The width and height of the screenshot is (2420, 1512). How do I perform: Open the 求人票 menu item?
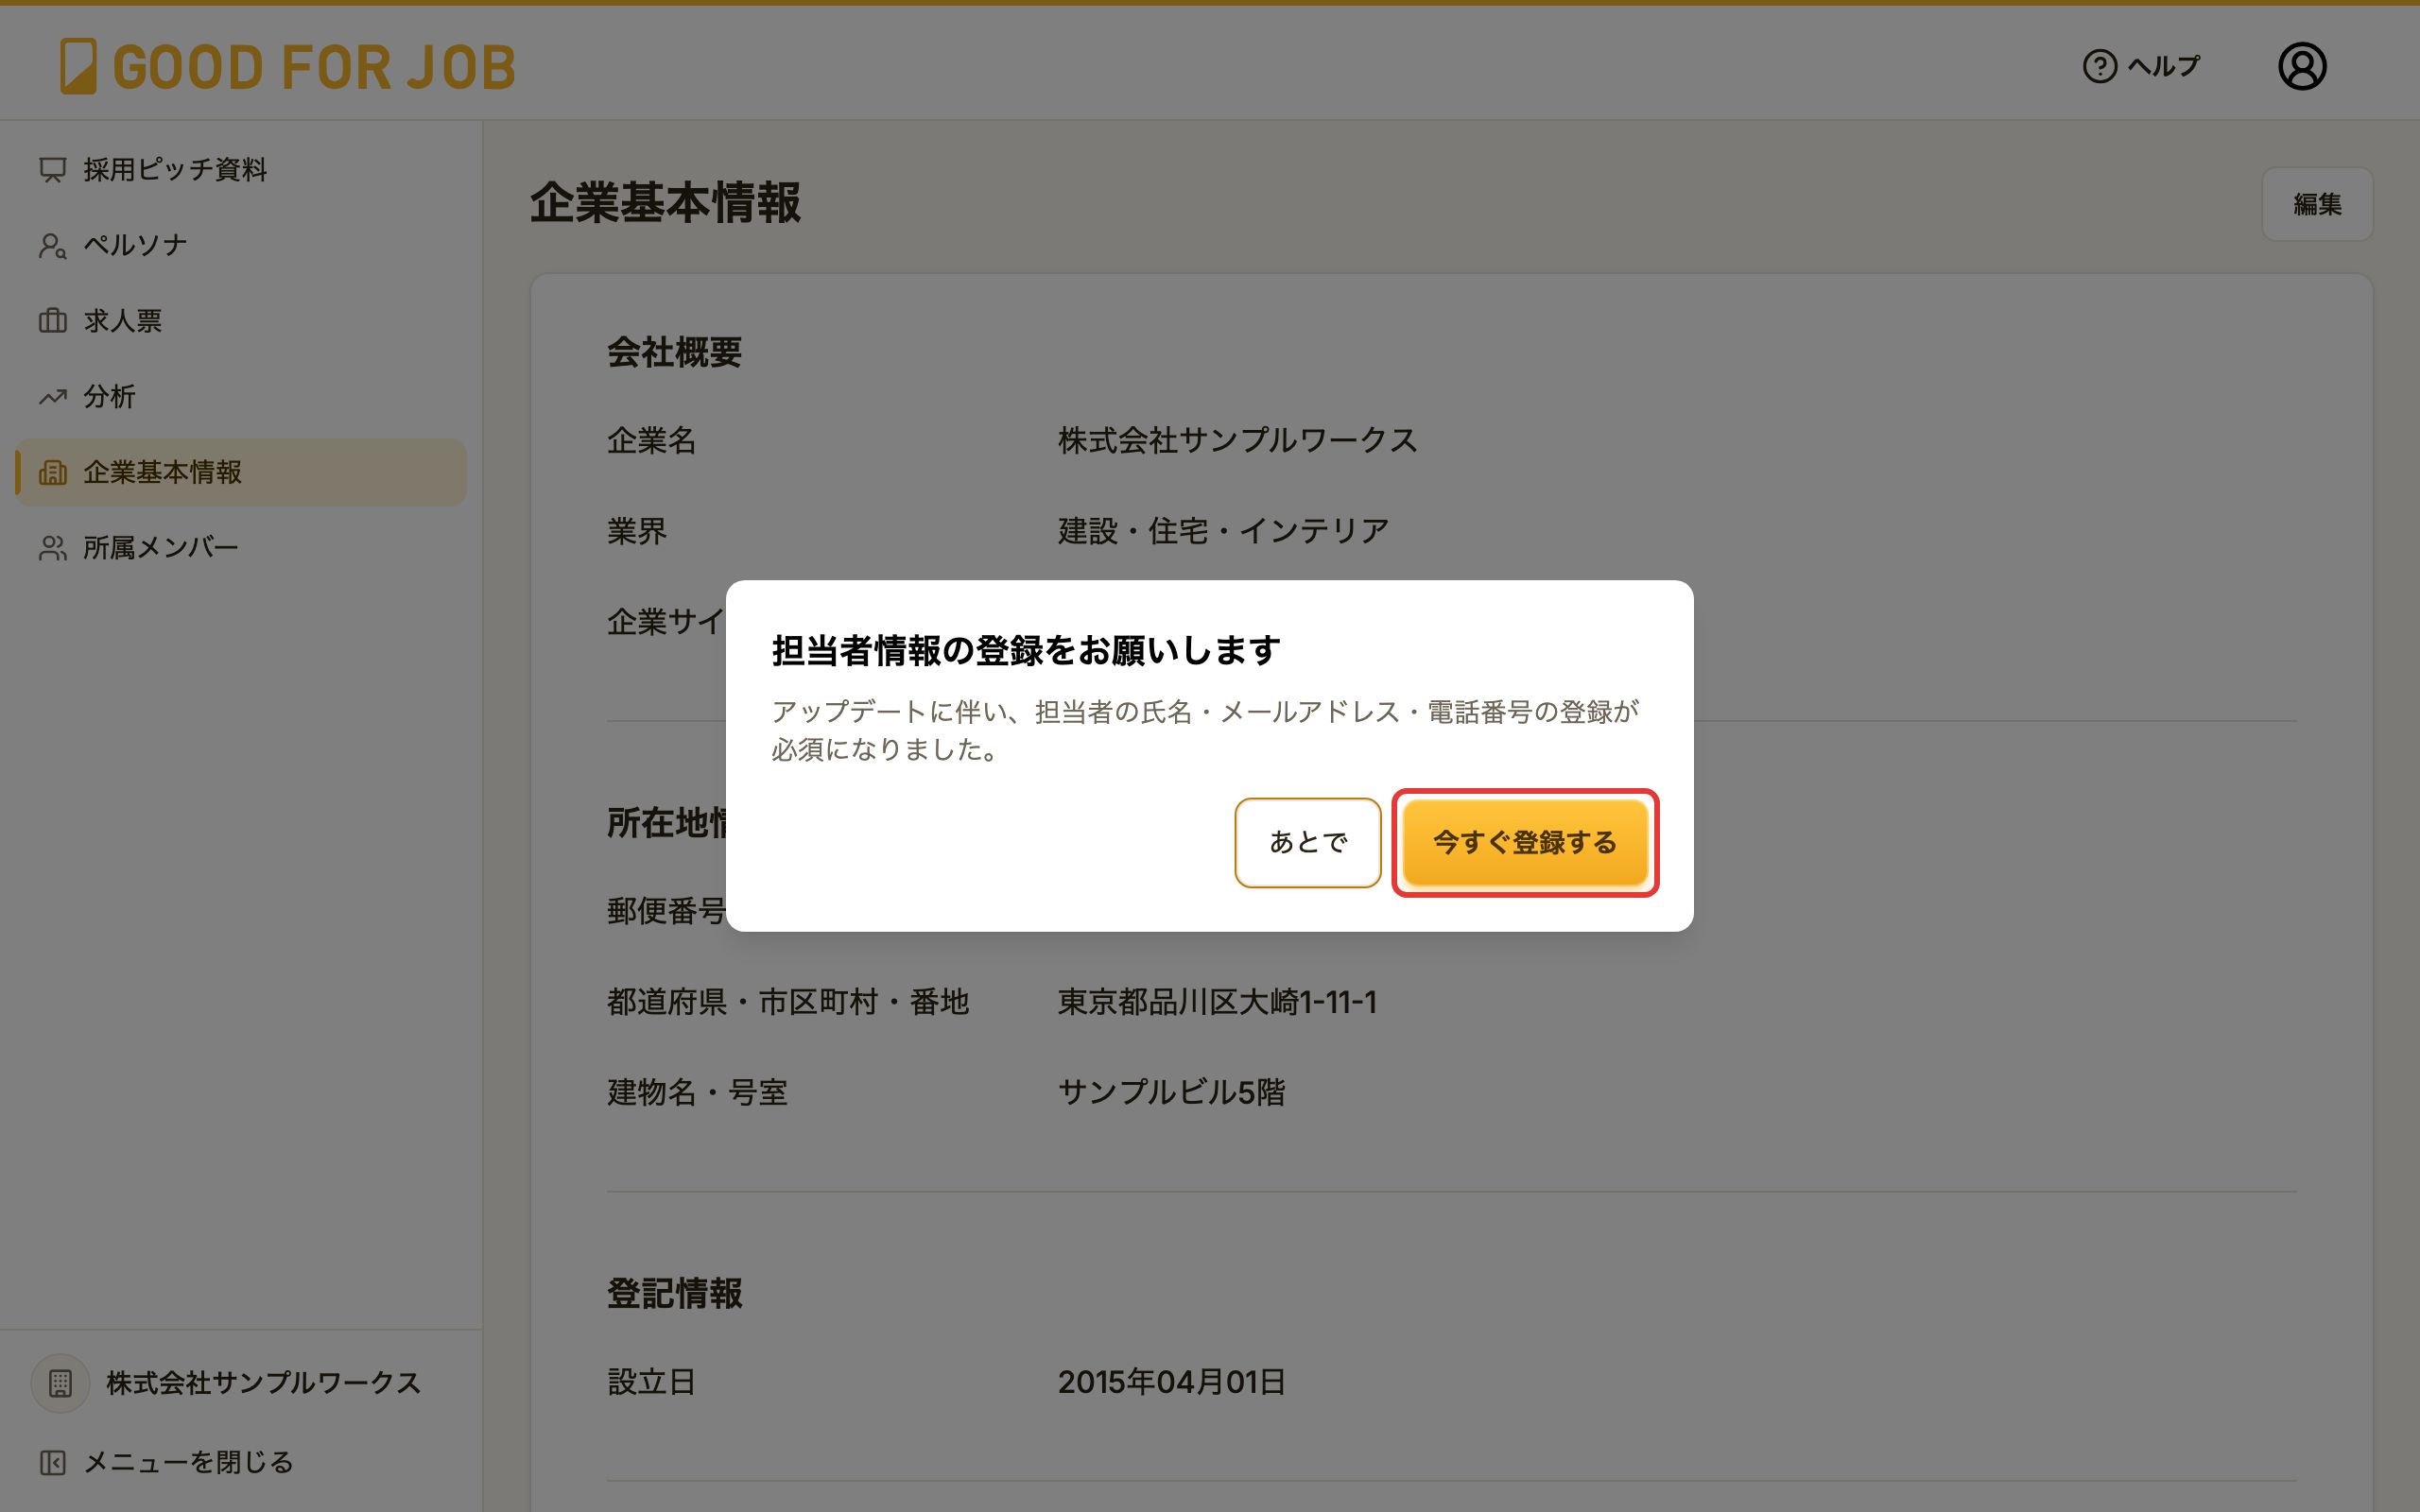pyautogui.click(x=241, y=321)
